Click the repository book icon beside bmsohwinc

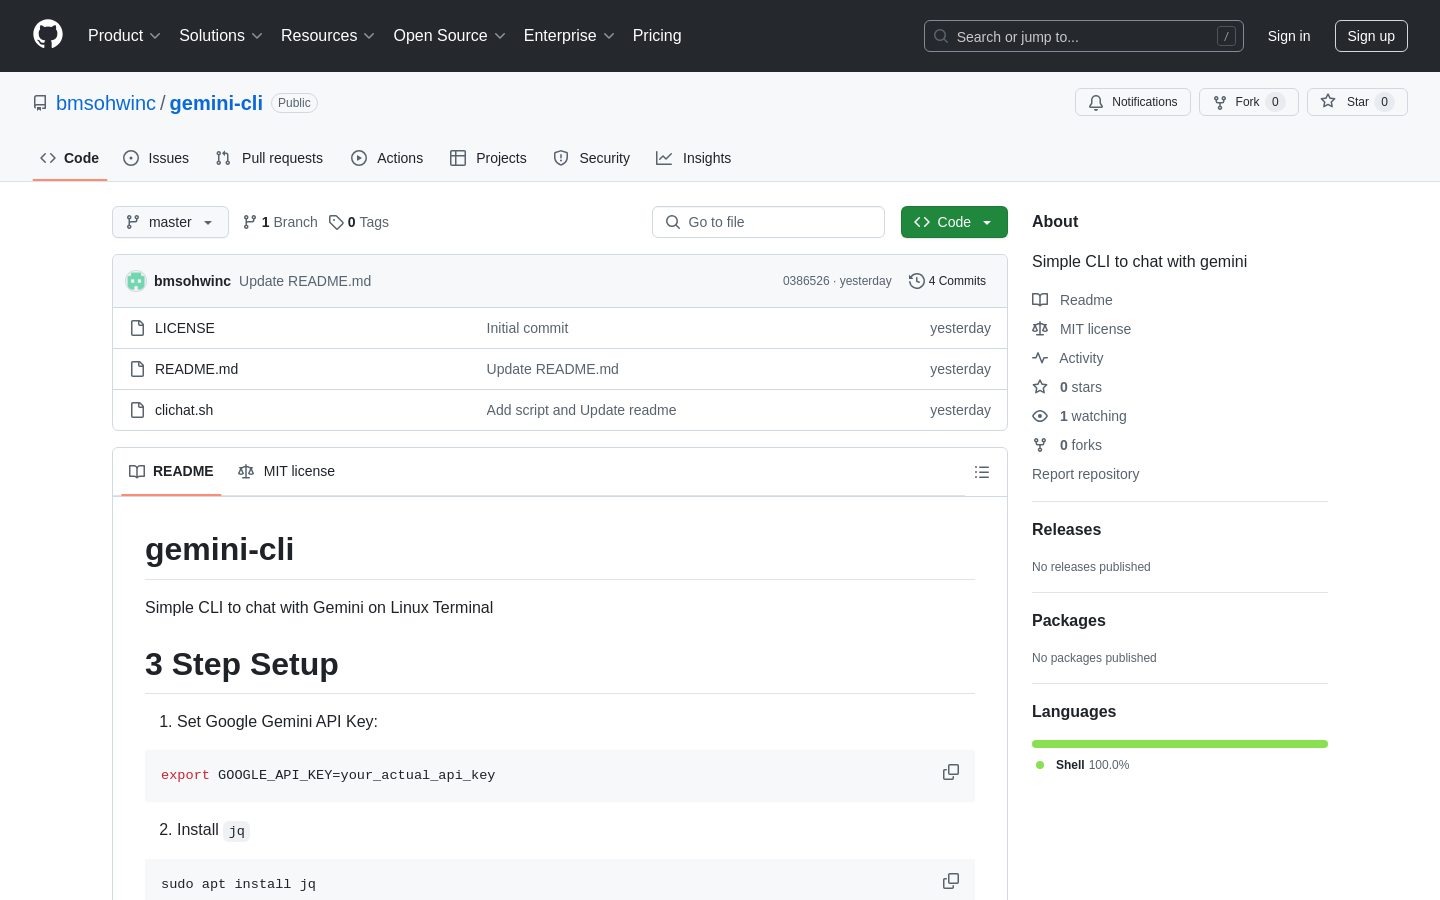click(40, 103)
